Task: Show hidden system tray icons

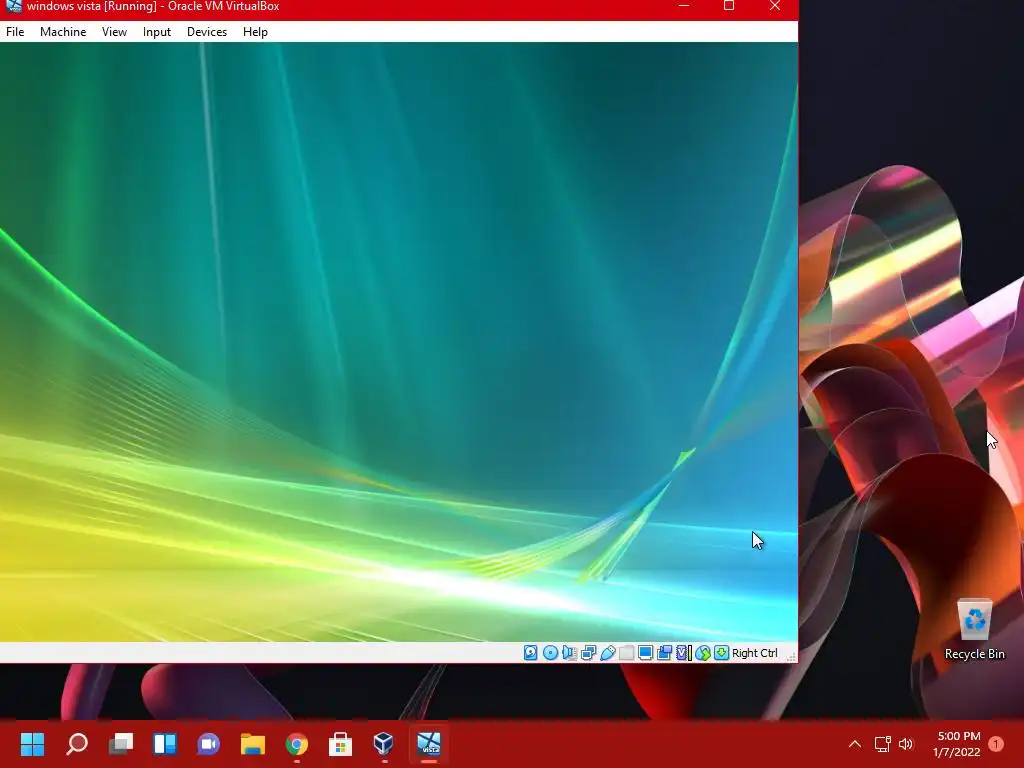Action: pos(854,744)
